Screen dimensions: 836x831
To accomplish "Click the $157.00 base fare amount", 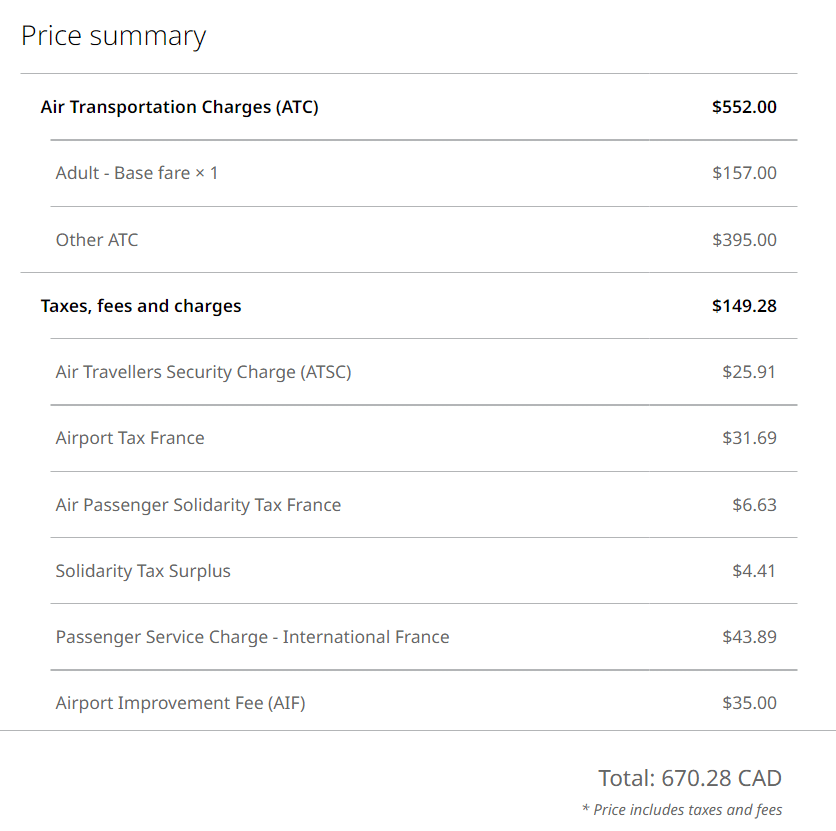I will (x=744, y=173).
